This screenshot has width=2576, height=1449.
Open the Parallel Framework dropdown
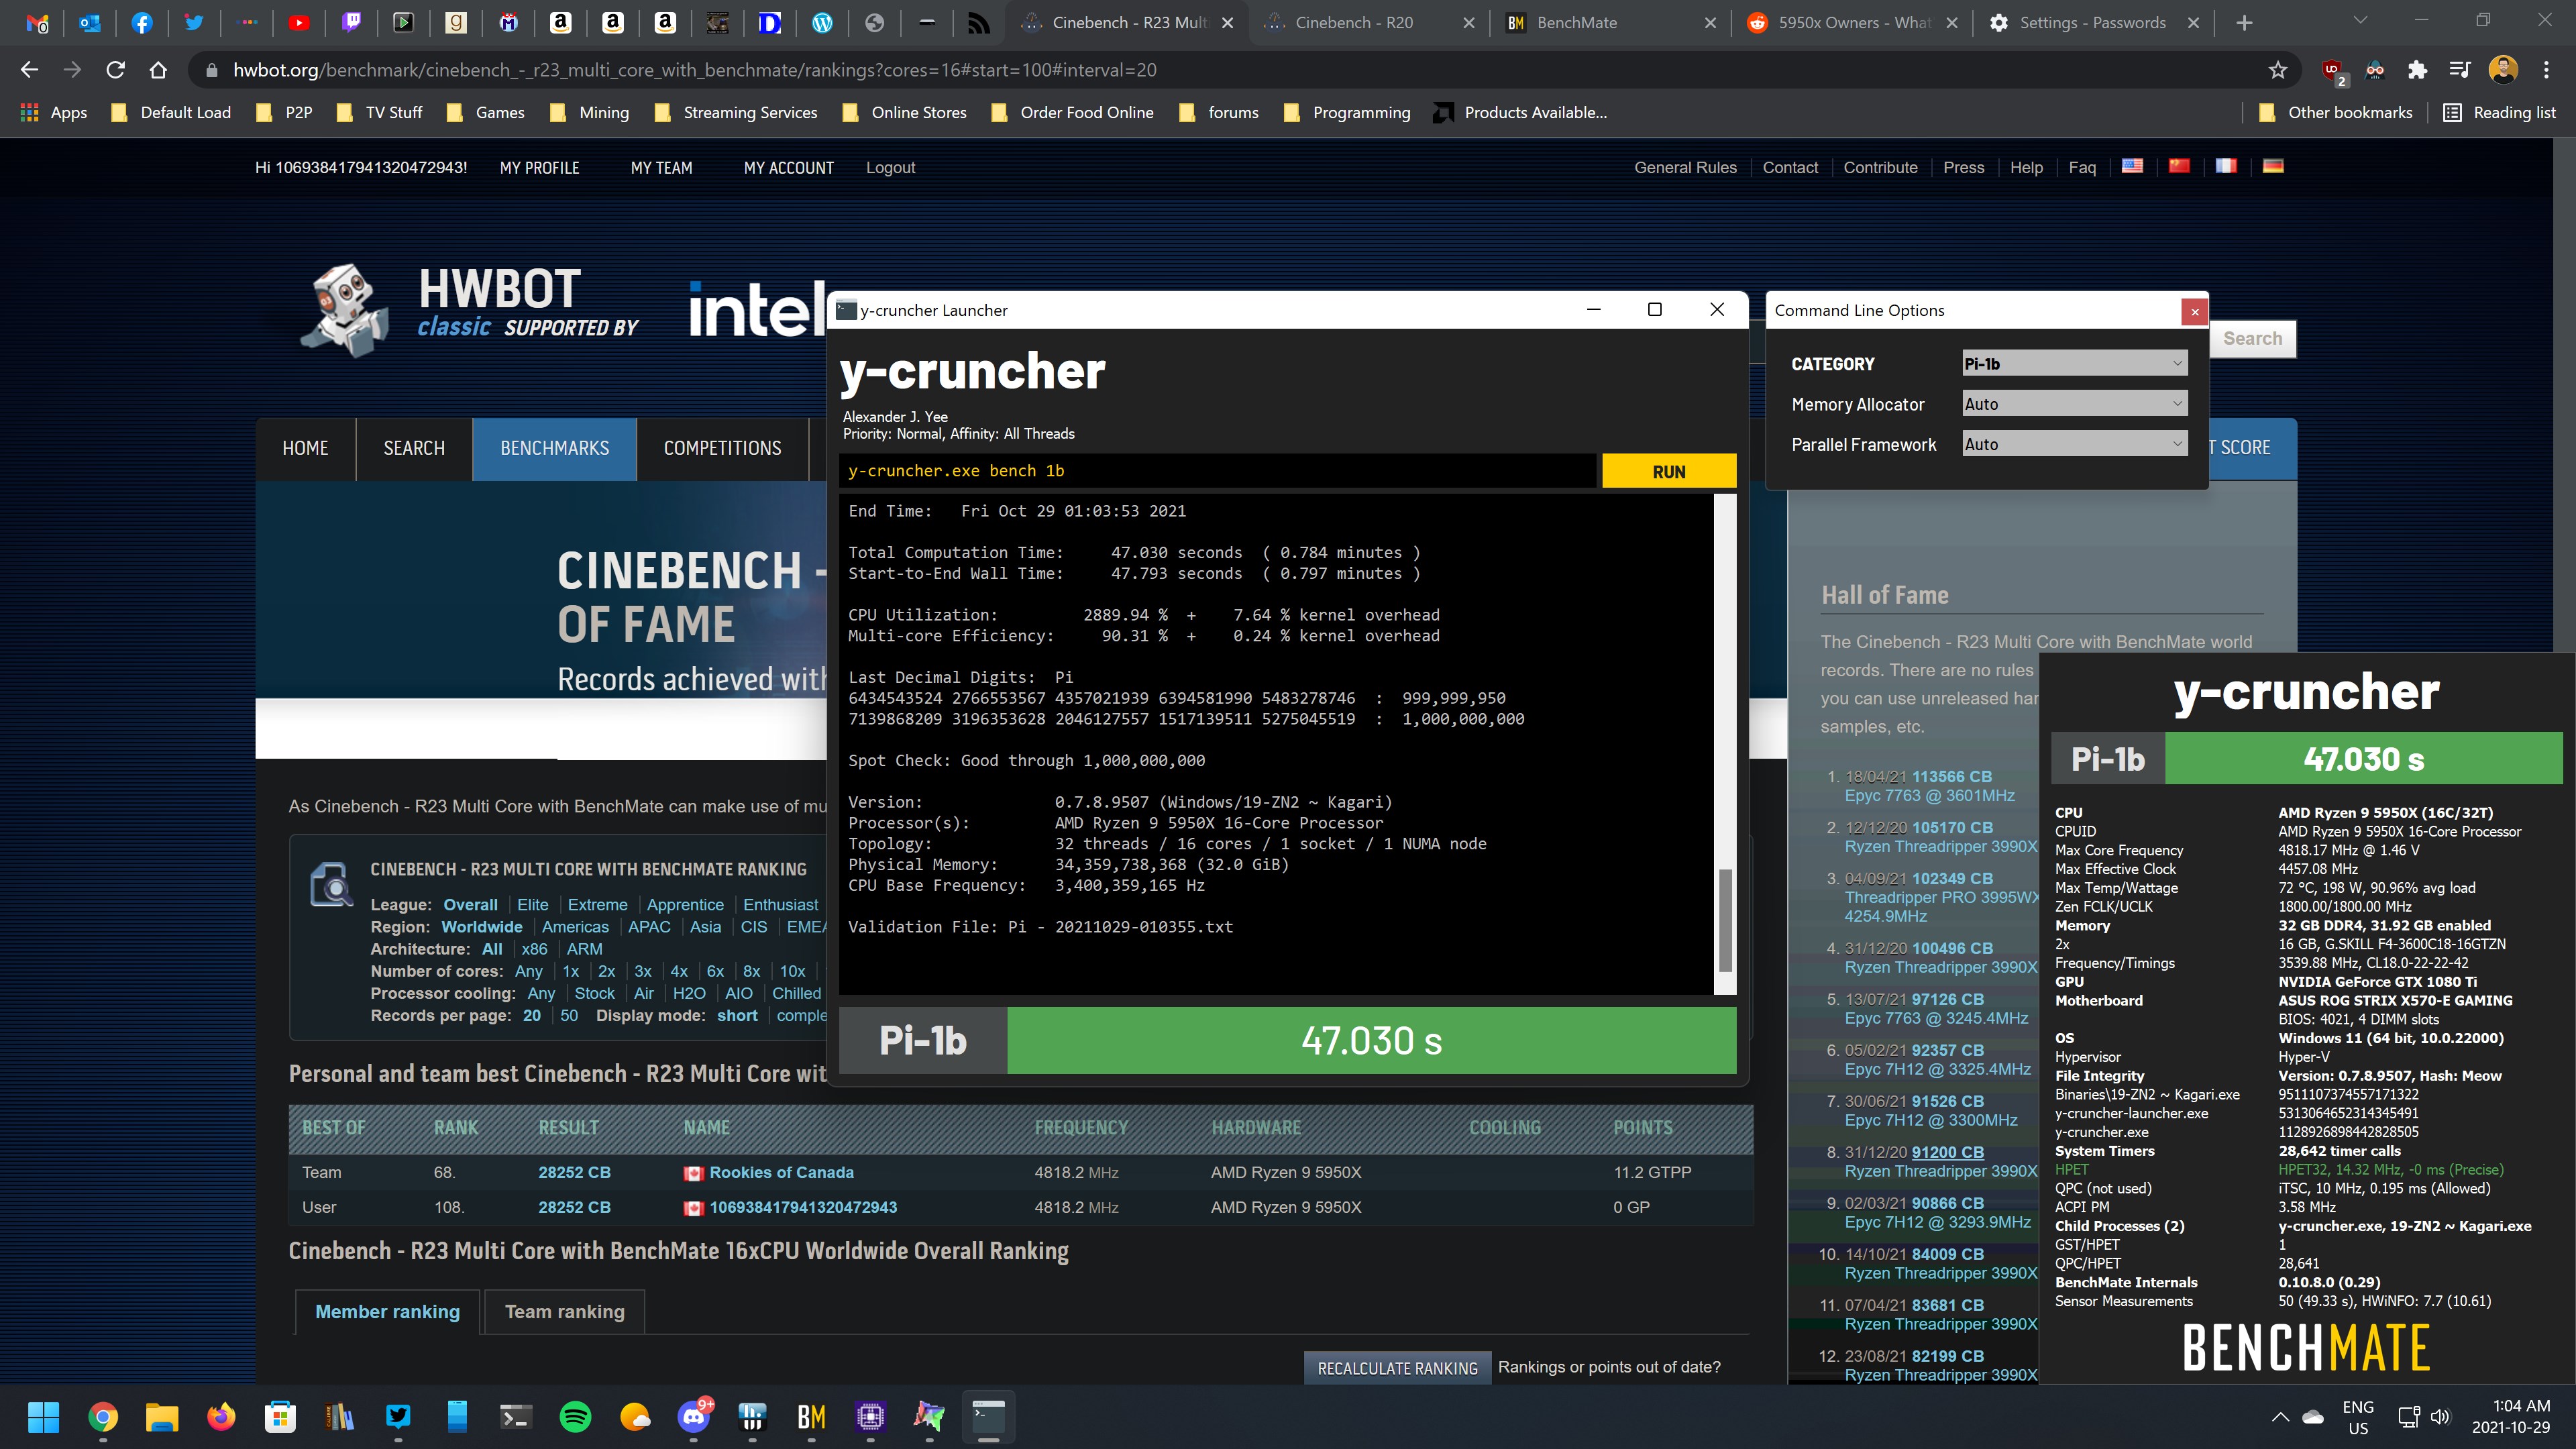tap(2074, 444)
